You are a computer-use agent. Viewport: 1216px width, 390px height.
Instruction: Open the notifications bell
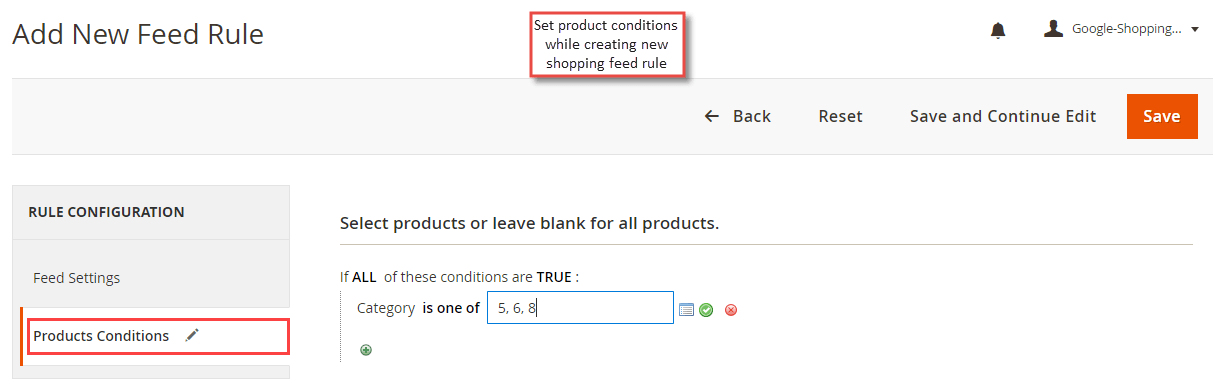[x=997, y=30]
